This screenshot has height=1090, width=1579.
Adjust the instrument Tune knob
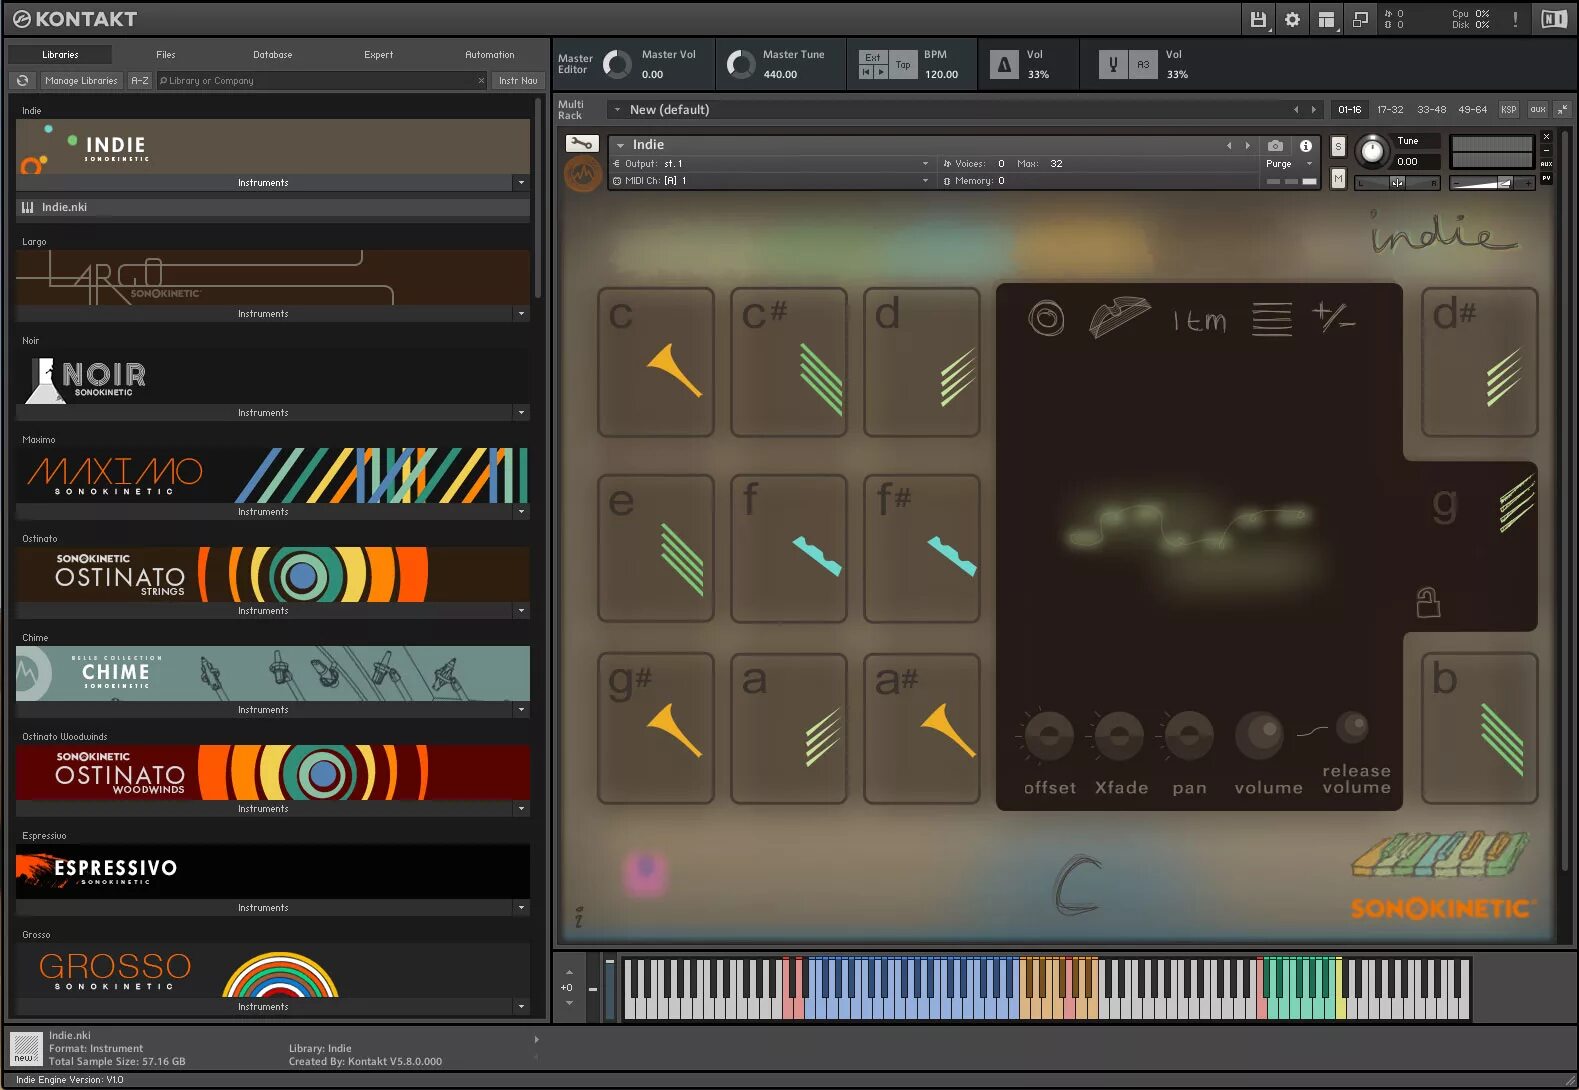1372,151
